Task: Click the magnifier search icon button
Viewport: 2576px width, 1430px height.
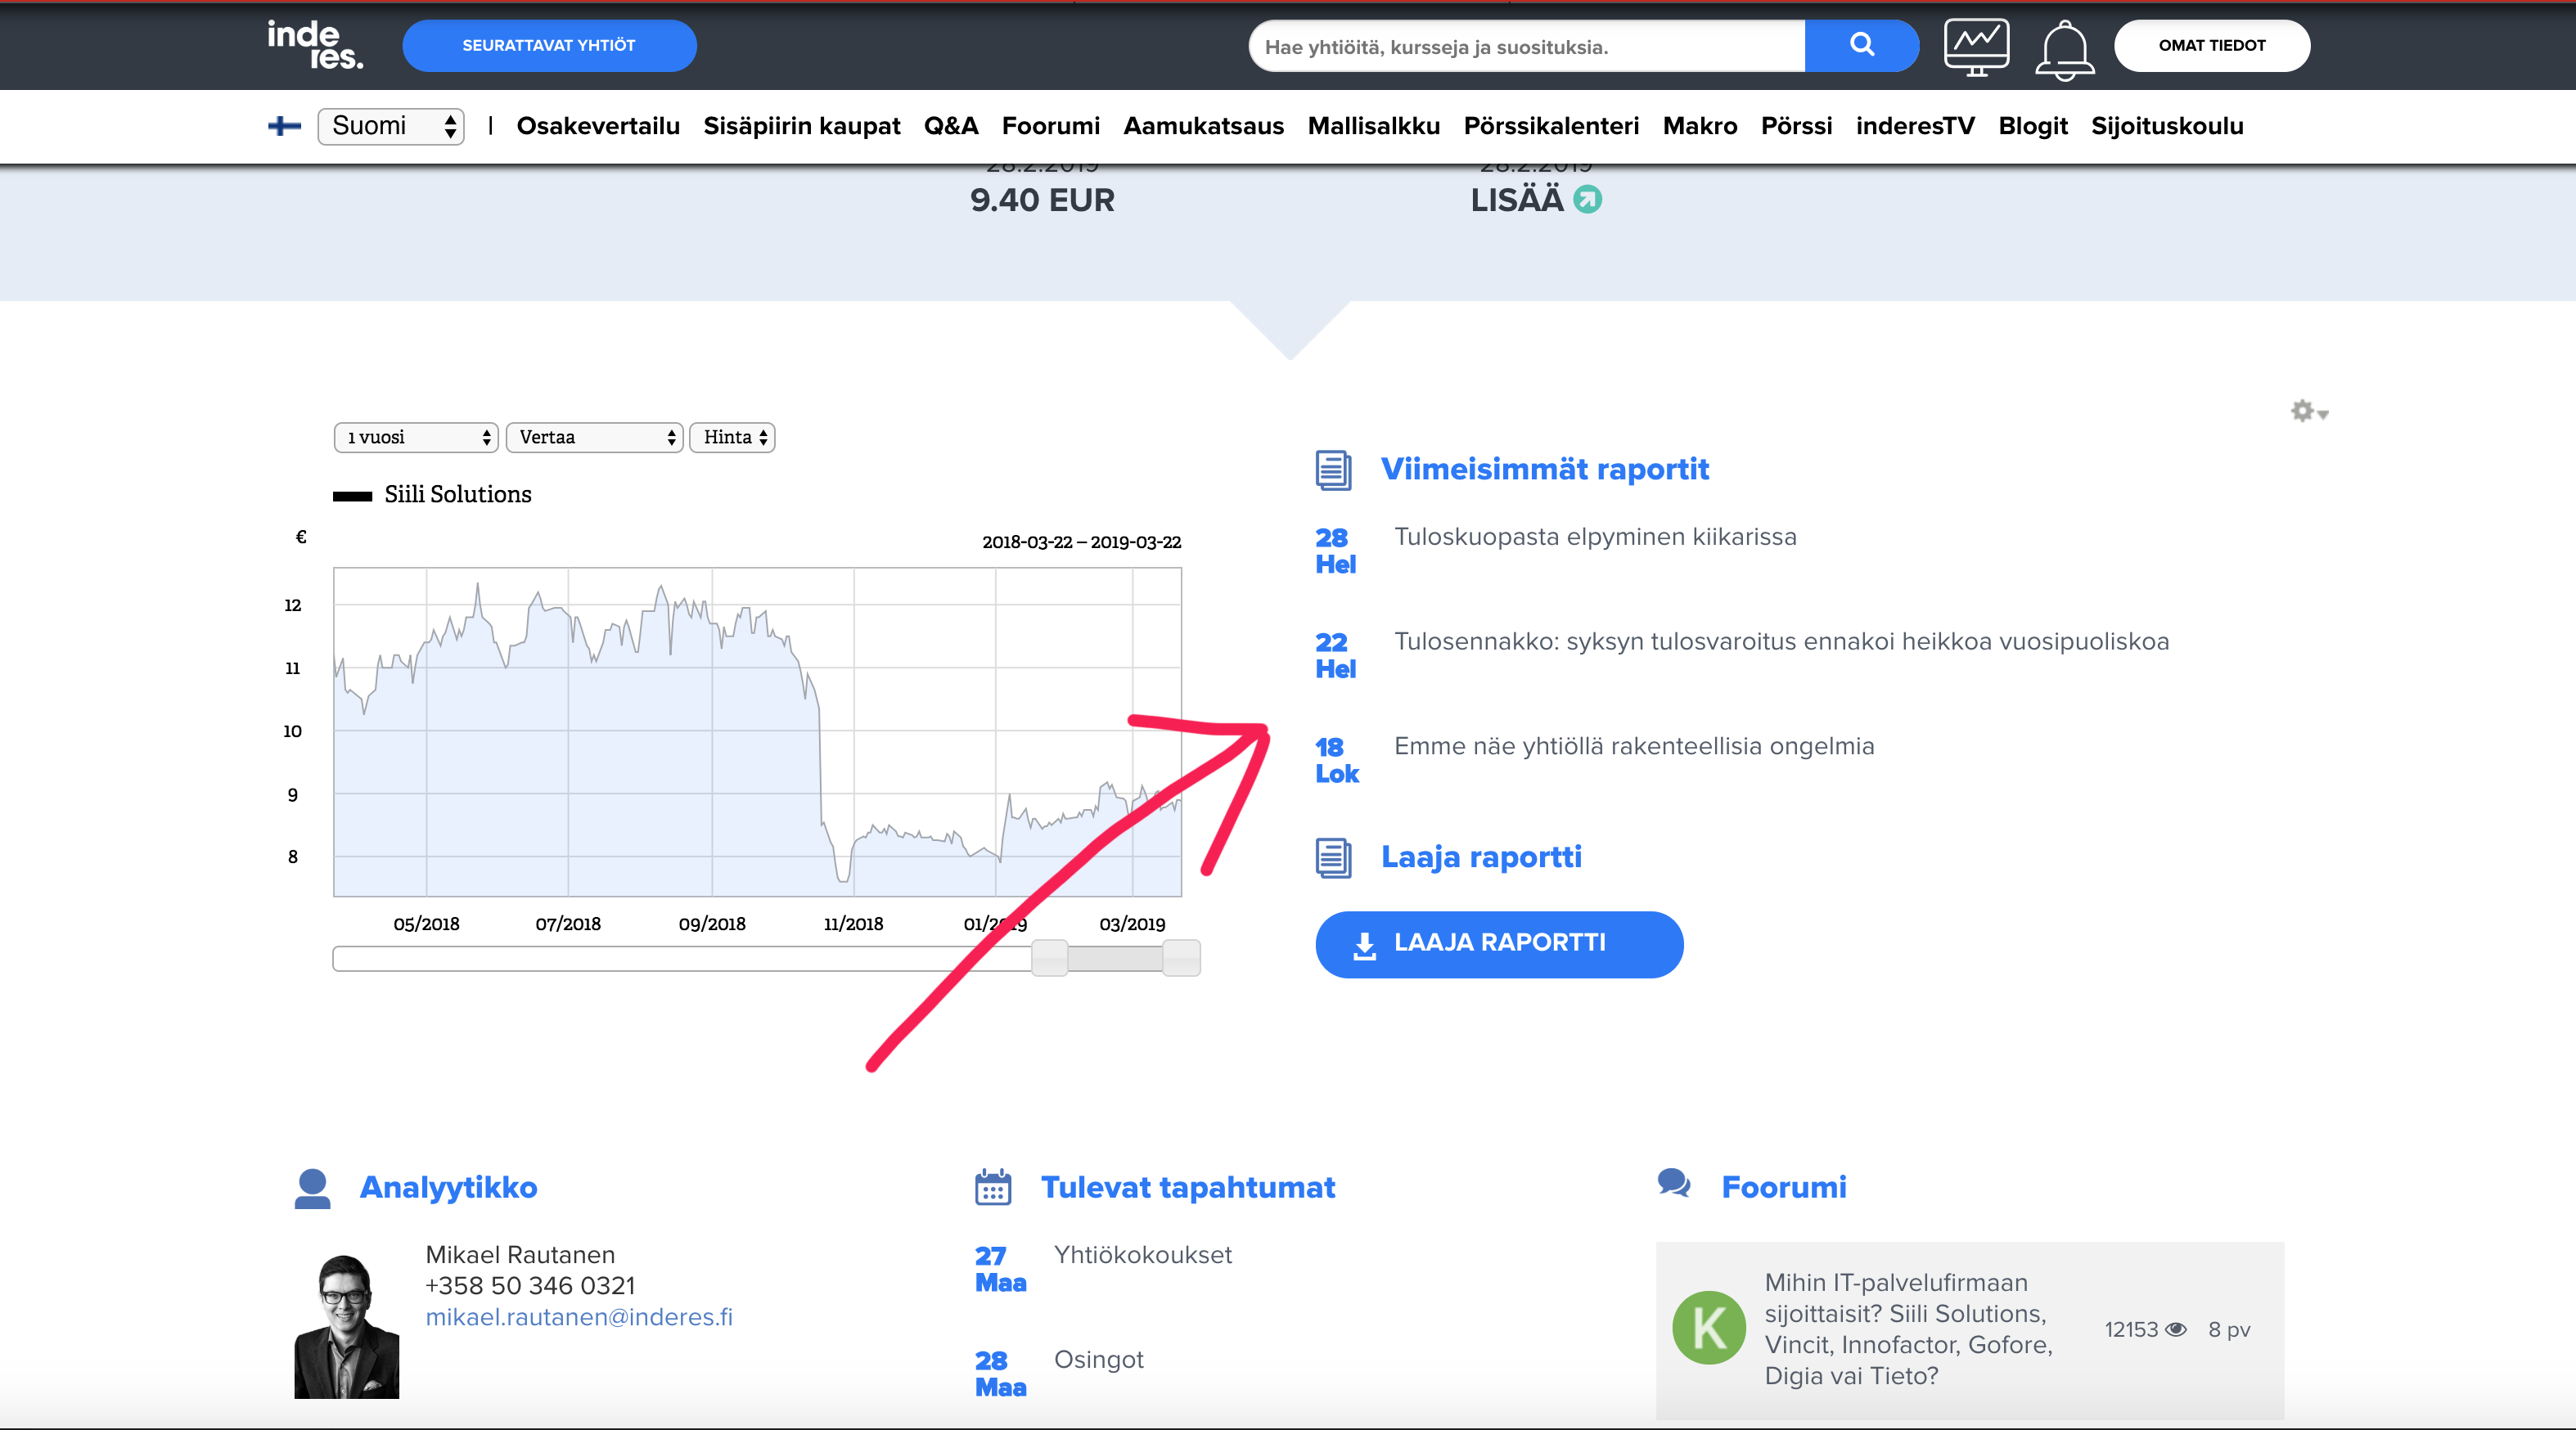Action: click(x=1861, y=46)
